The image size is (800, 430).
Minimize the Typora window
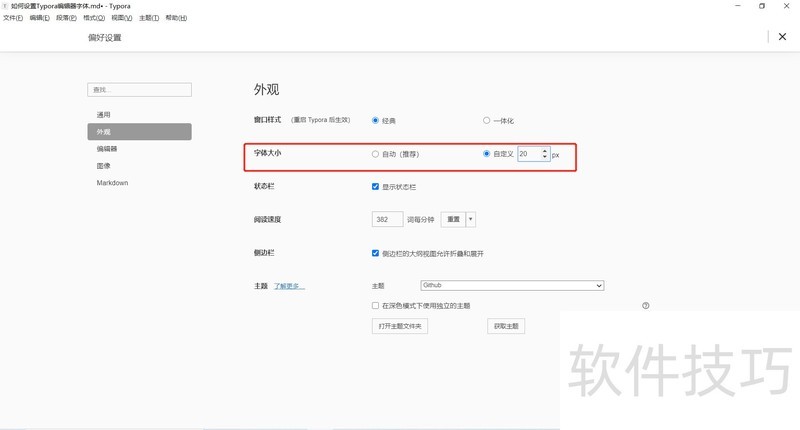(738, 6)
